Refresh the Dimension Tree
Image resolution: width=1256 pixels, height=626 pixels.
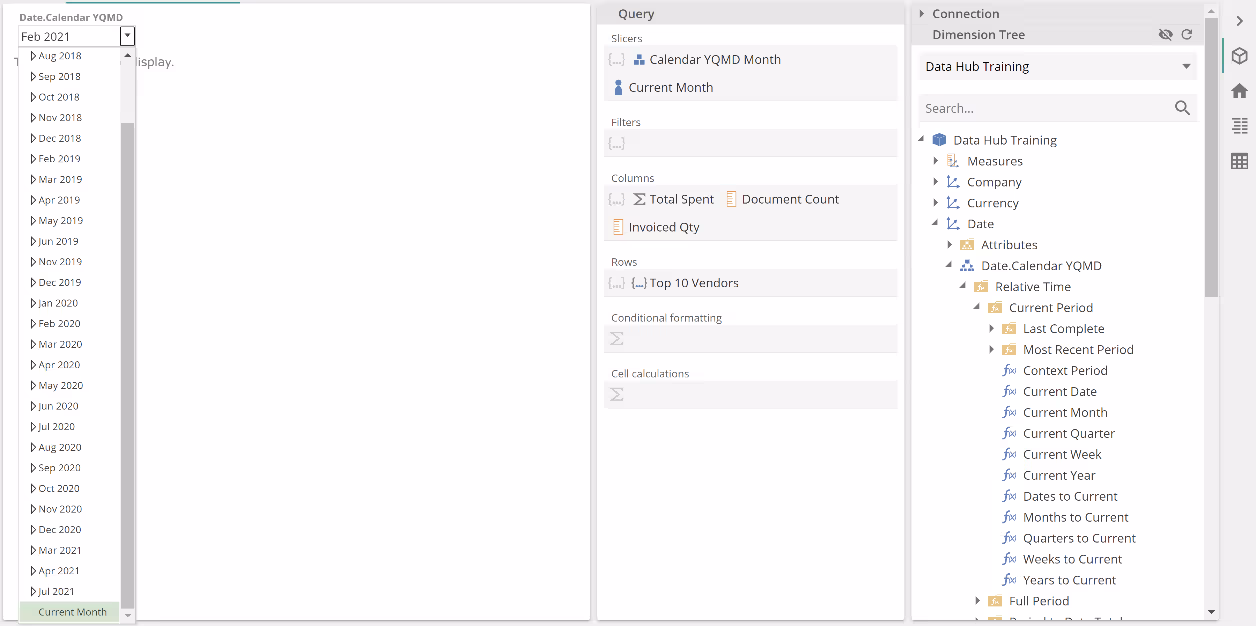tap(1187, 35)
